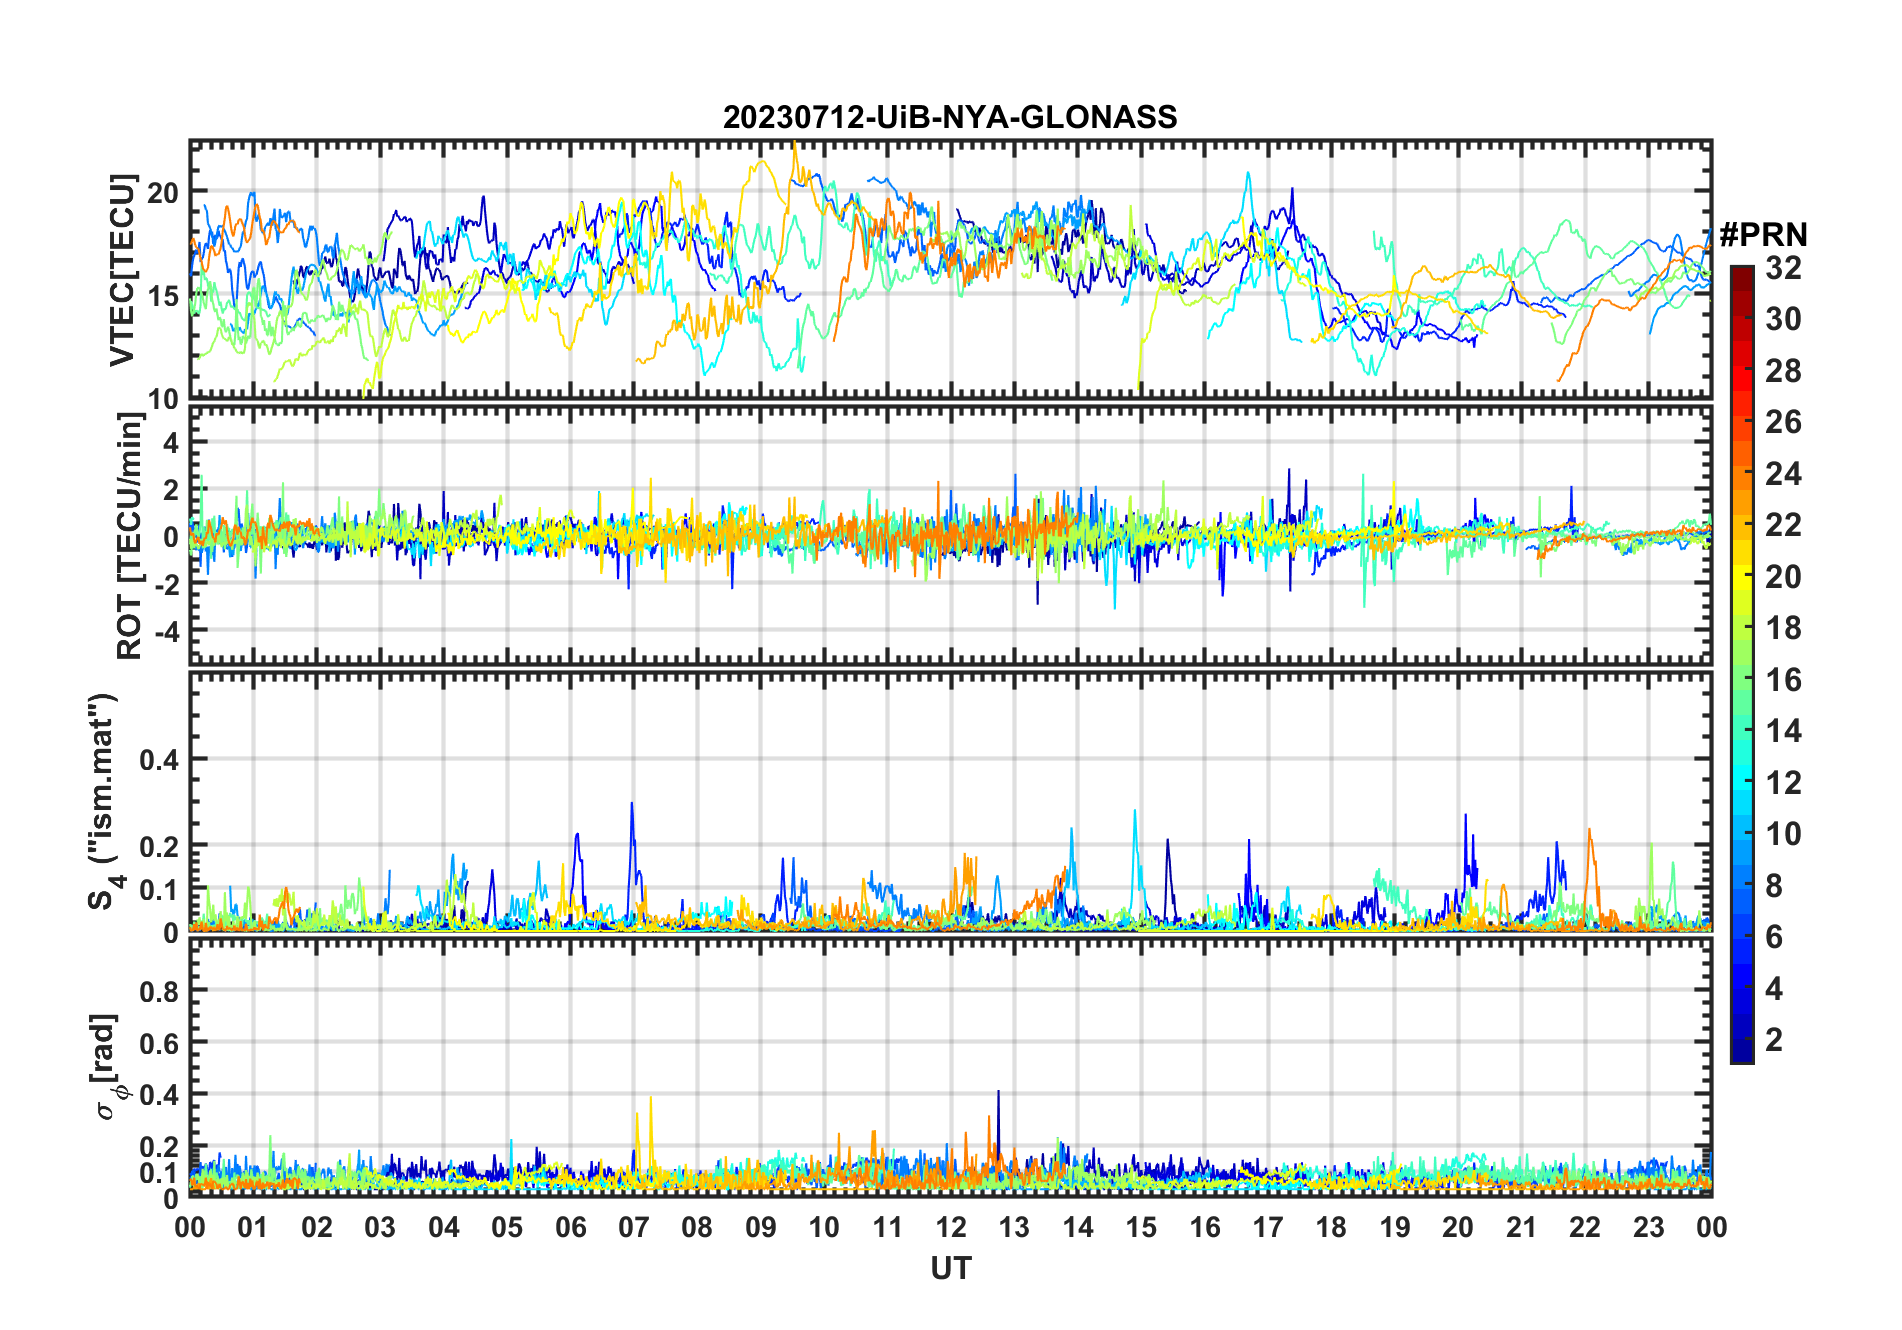Select colorbar tick label 2
1902x1330 pixels.
[1774, 1040]
